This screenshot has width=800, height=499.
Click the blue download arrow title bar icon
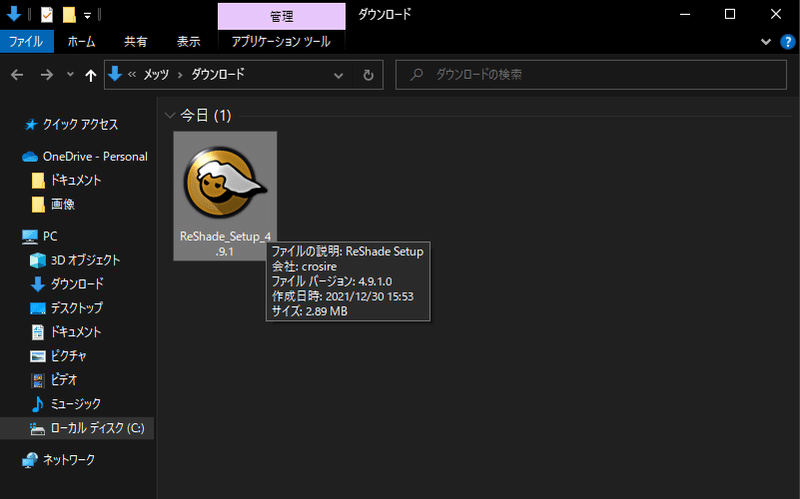coord(14,14)
